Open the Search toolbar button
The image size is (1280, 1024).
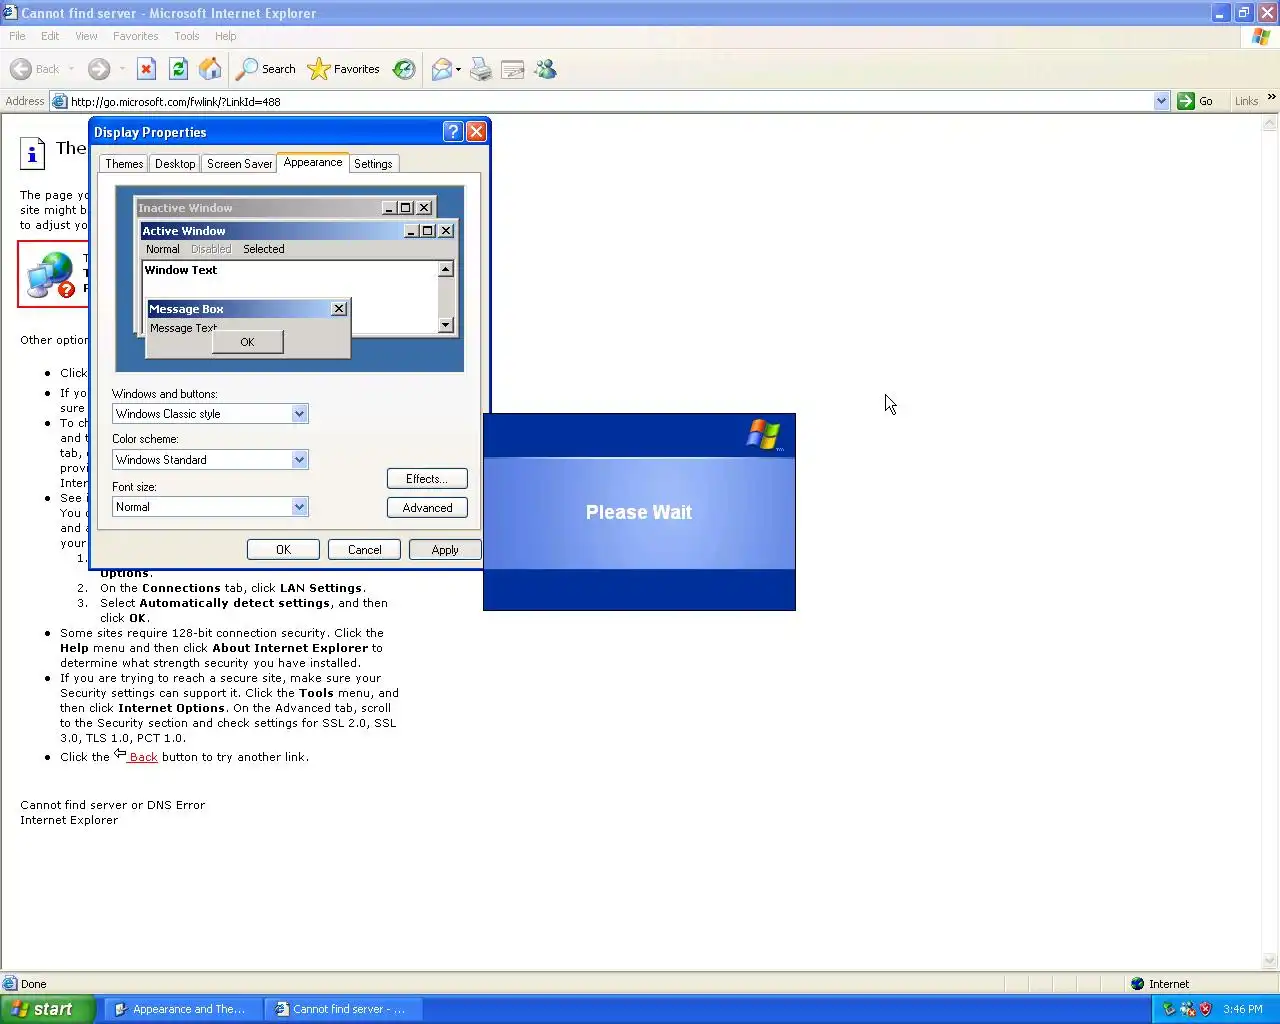point(266,69)
